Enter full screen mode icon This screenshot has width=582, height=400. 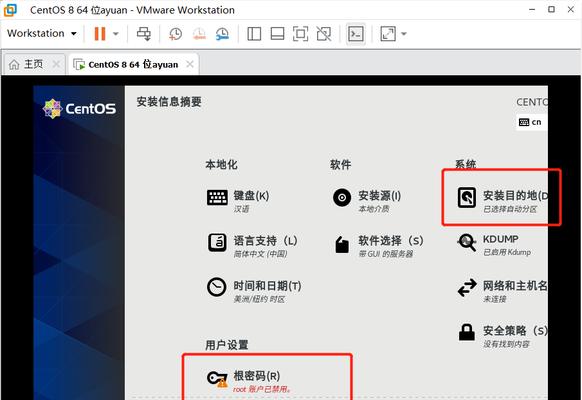300,34
